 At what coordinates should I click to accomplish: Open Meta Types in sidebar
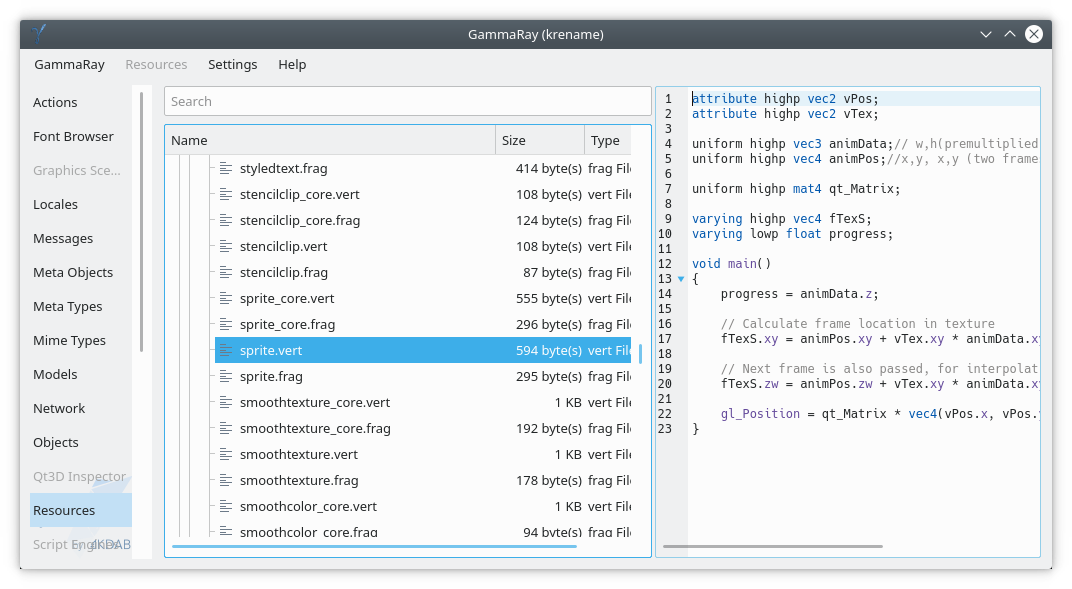tap(81, 306)
